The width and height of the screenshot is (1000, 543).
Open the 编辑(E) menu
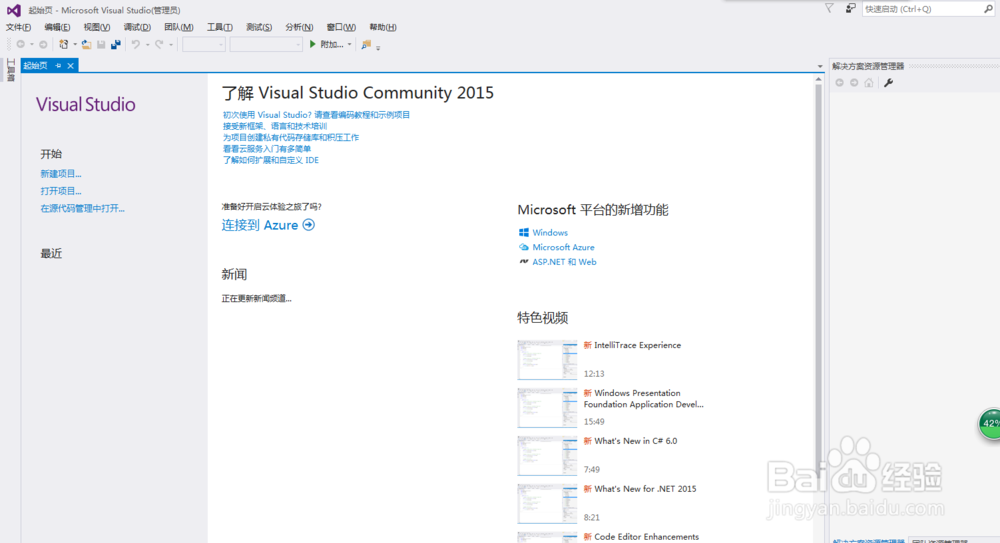57,27
